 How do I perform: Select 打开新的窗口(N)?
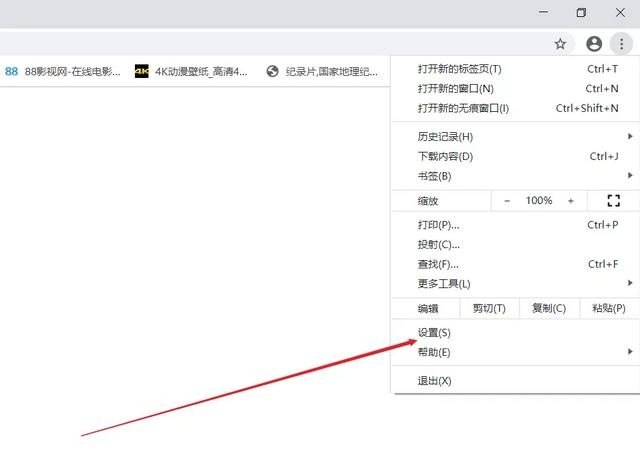tap(516, 89)
